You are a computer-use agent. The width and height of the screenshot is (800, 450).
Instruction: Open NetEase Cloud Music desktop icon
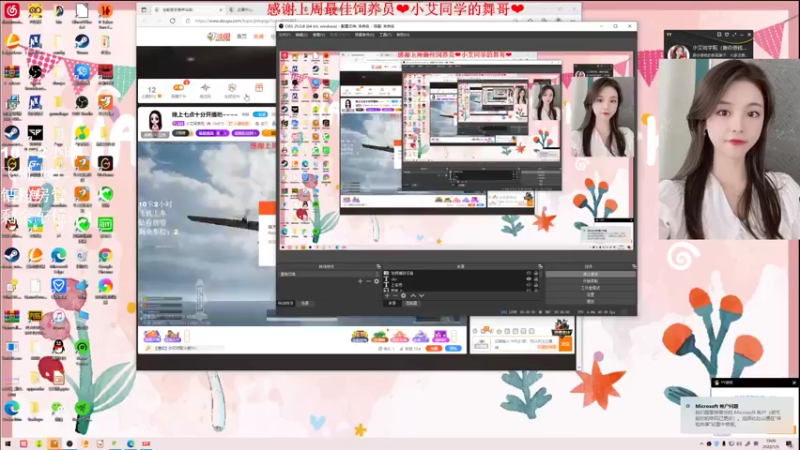pos(12,11)
